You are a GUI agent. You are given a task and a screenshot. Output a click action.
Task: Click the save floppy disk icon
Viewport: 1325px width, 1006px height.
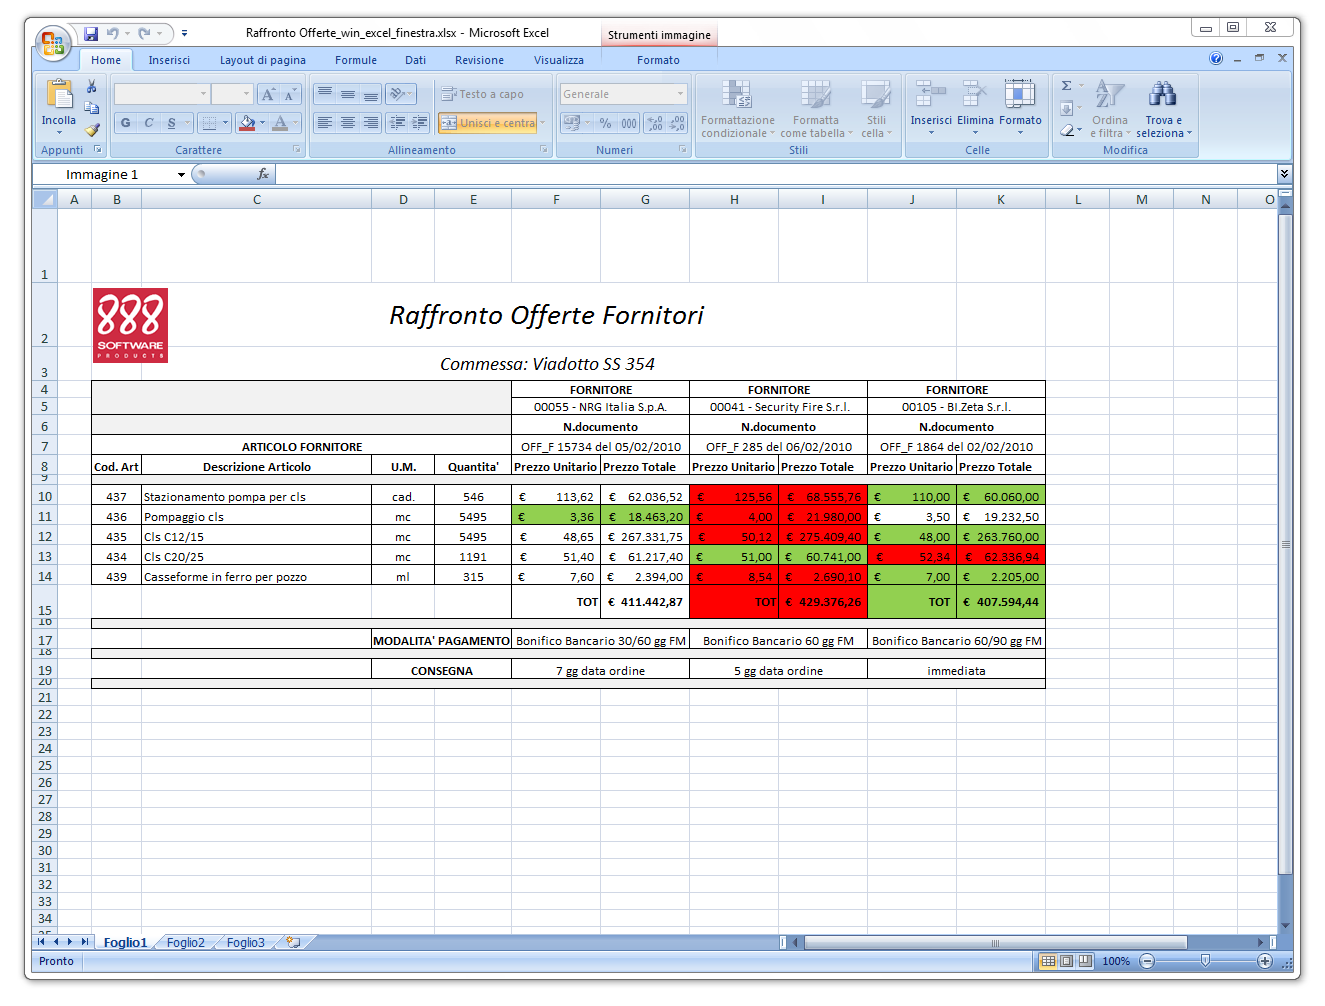tap(91, 34)
